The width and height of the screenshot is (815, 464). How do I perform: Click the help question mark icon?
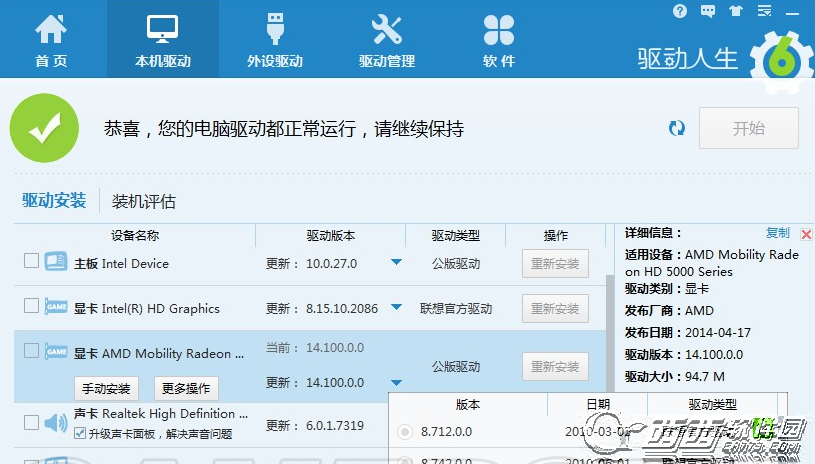point(679,11)
